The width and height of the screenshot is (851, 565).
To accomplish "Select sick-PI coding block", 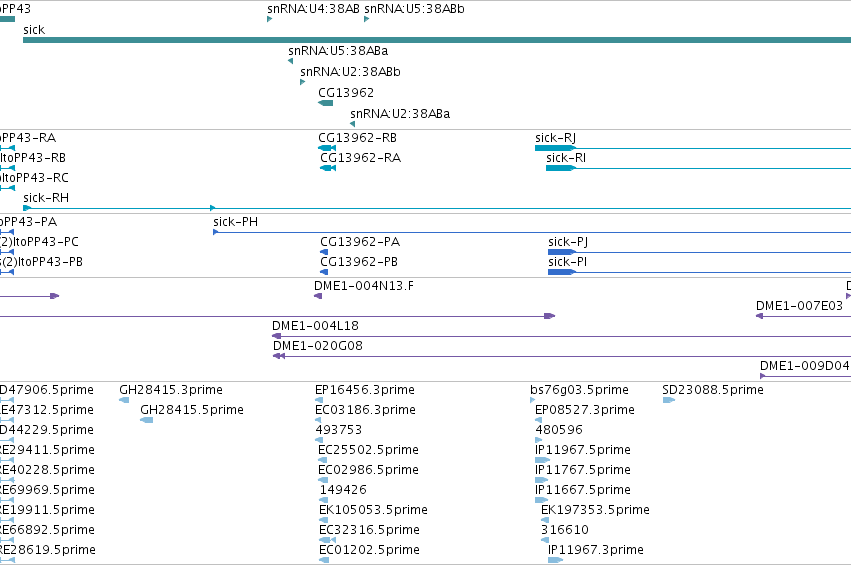I will coord(561,272).
